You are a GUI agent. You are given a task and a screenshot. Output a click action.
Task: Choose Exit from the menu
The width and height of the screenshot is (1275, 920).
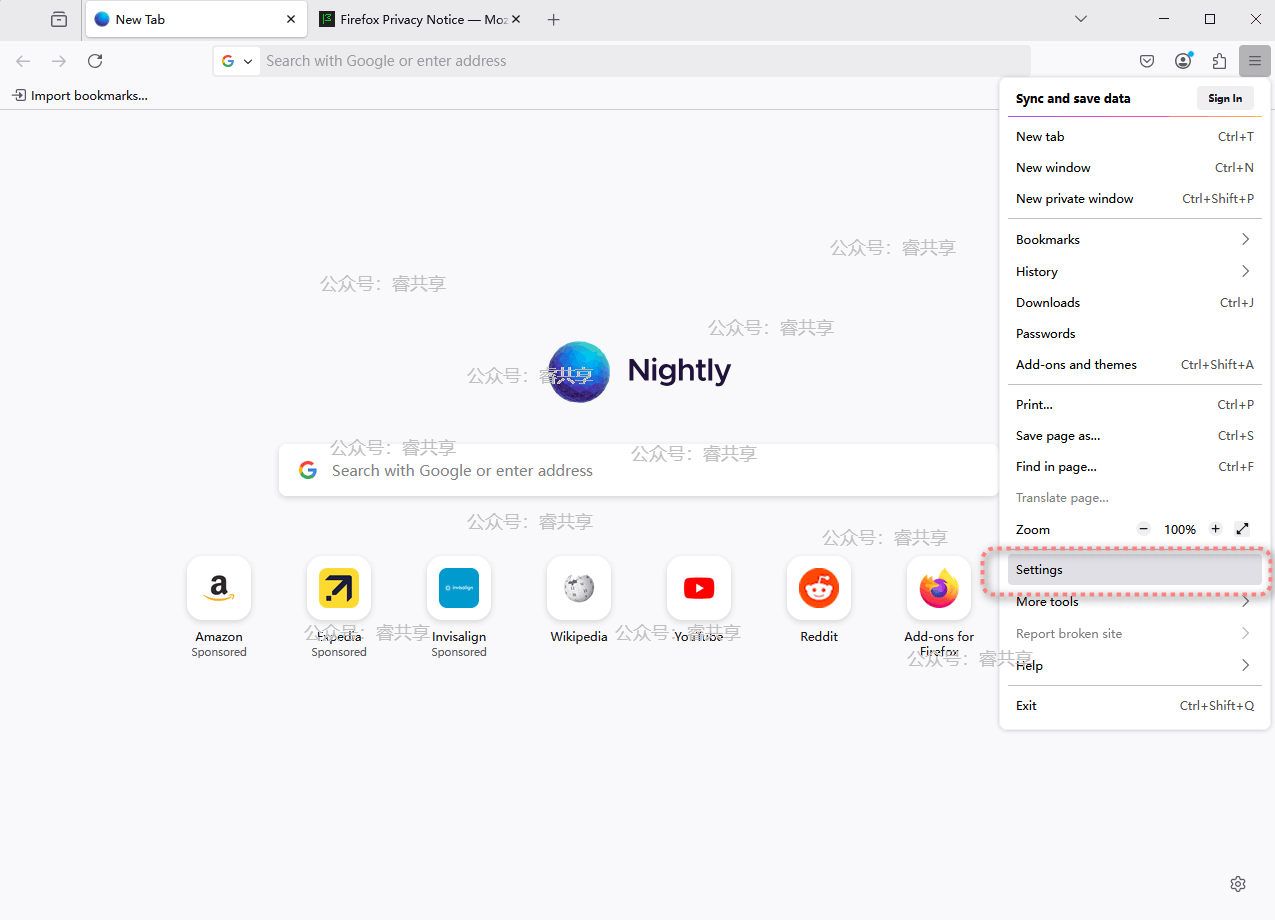tap(1134, 705)
